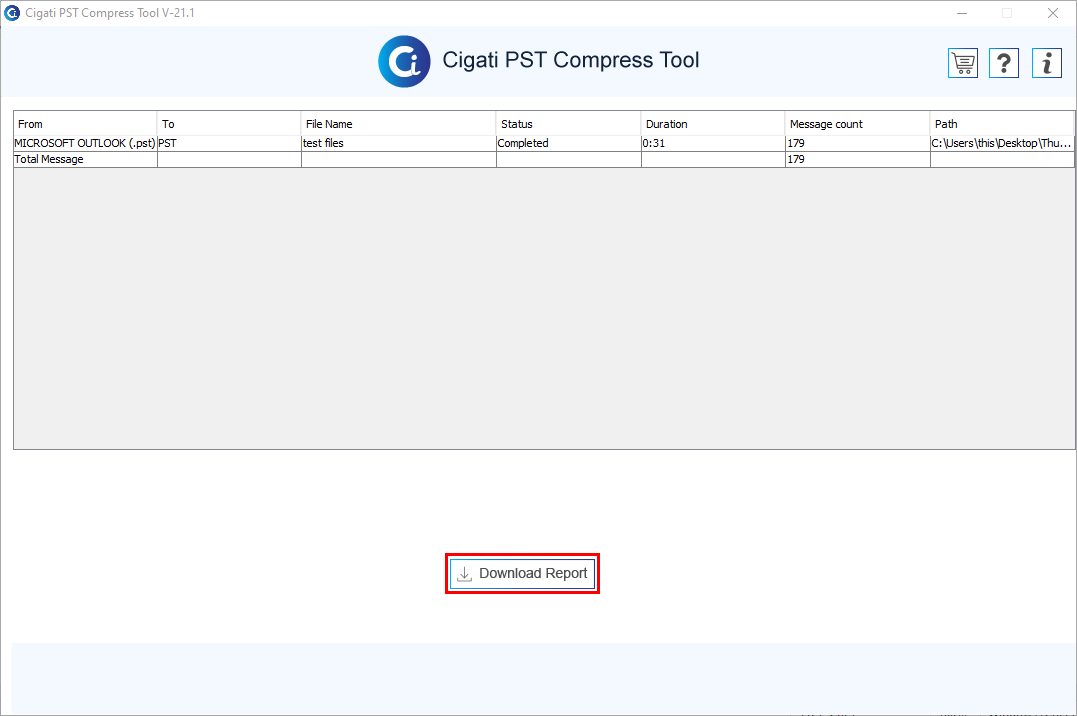Sort by the File Name column header
The width and height of the screenshot is (1077, 716).
[398, 124]
